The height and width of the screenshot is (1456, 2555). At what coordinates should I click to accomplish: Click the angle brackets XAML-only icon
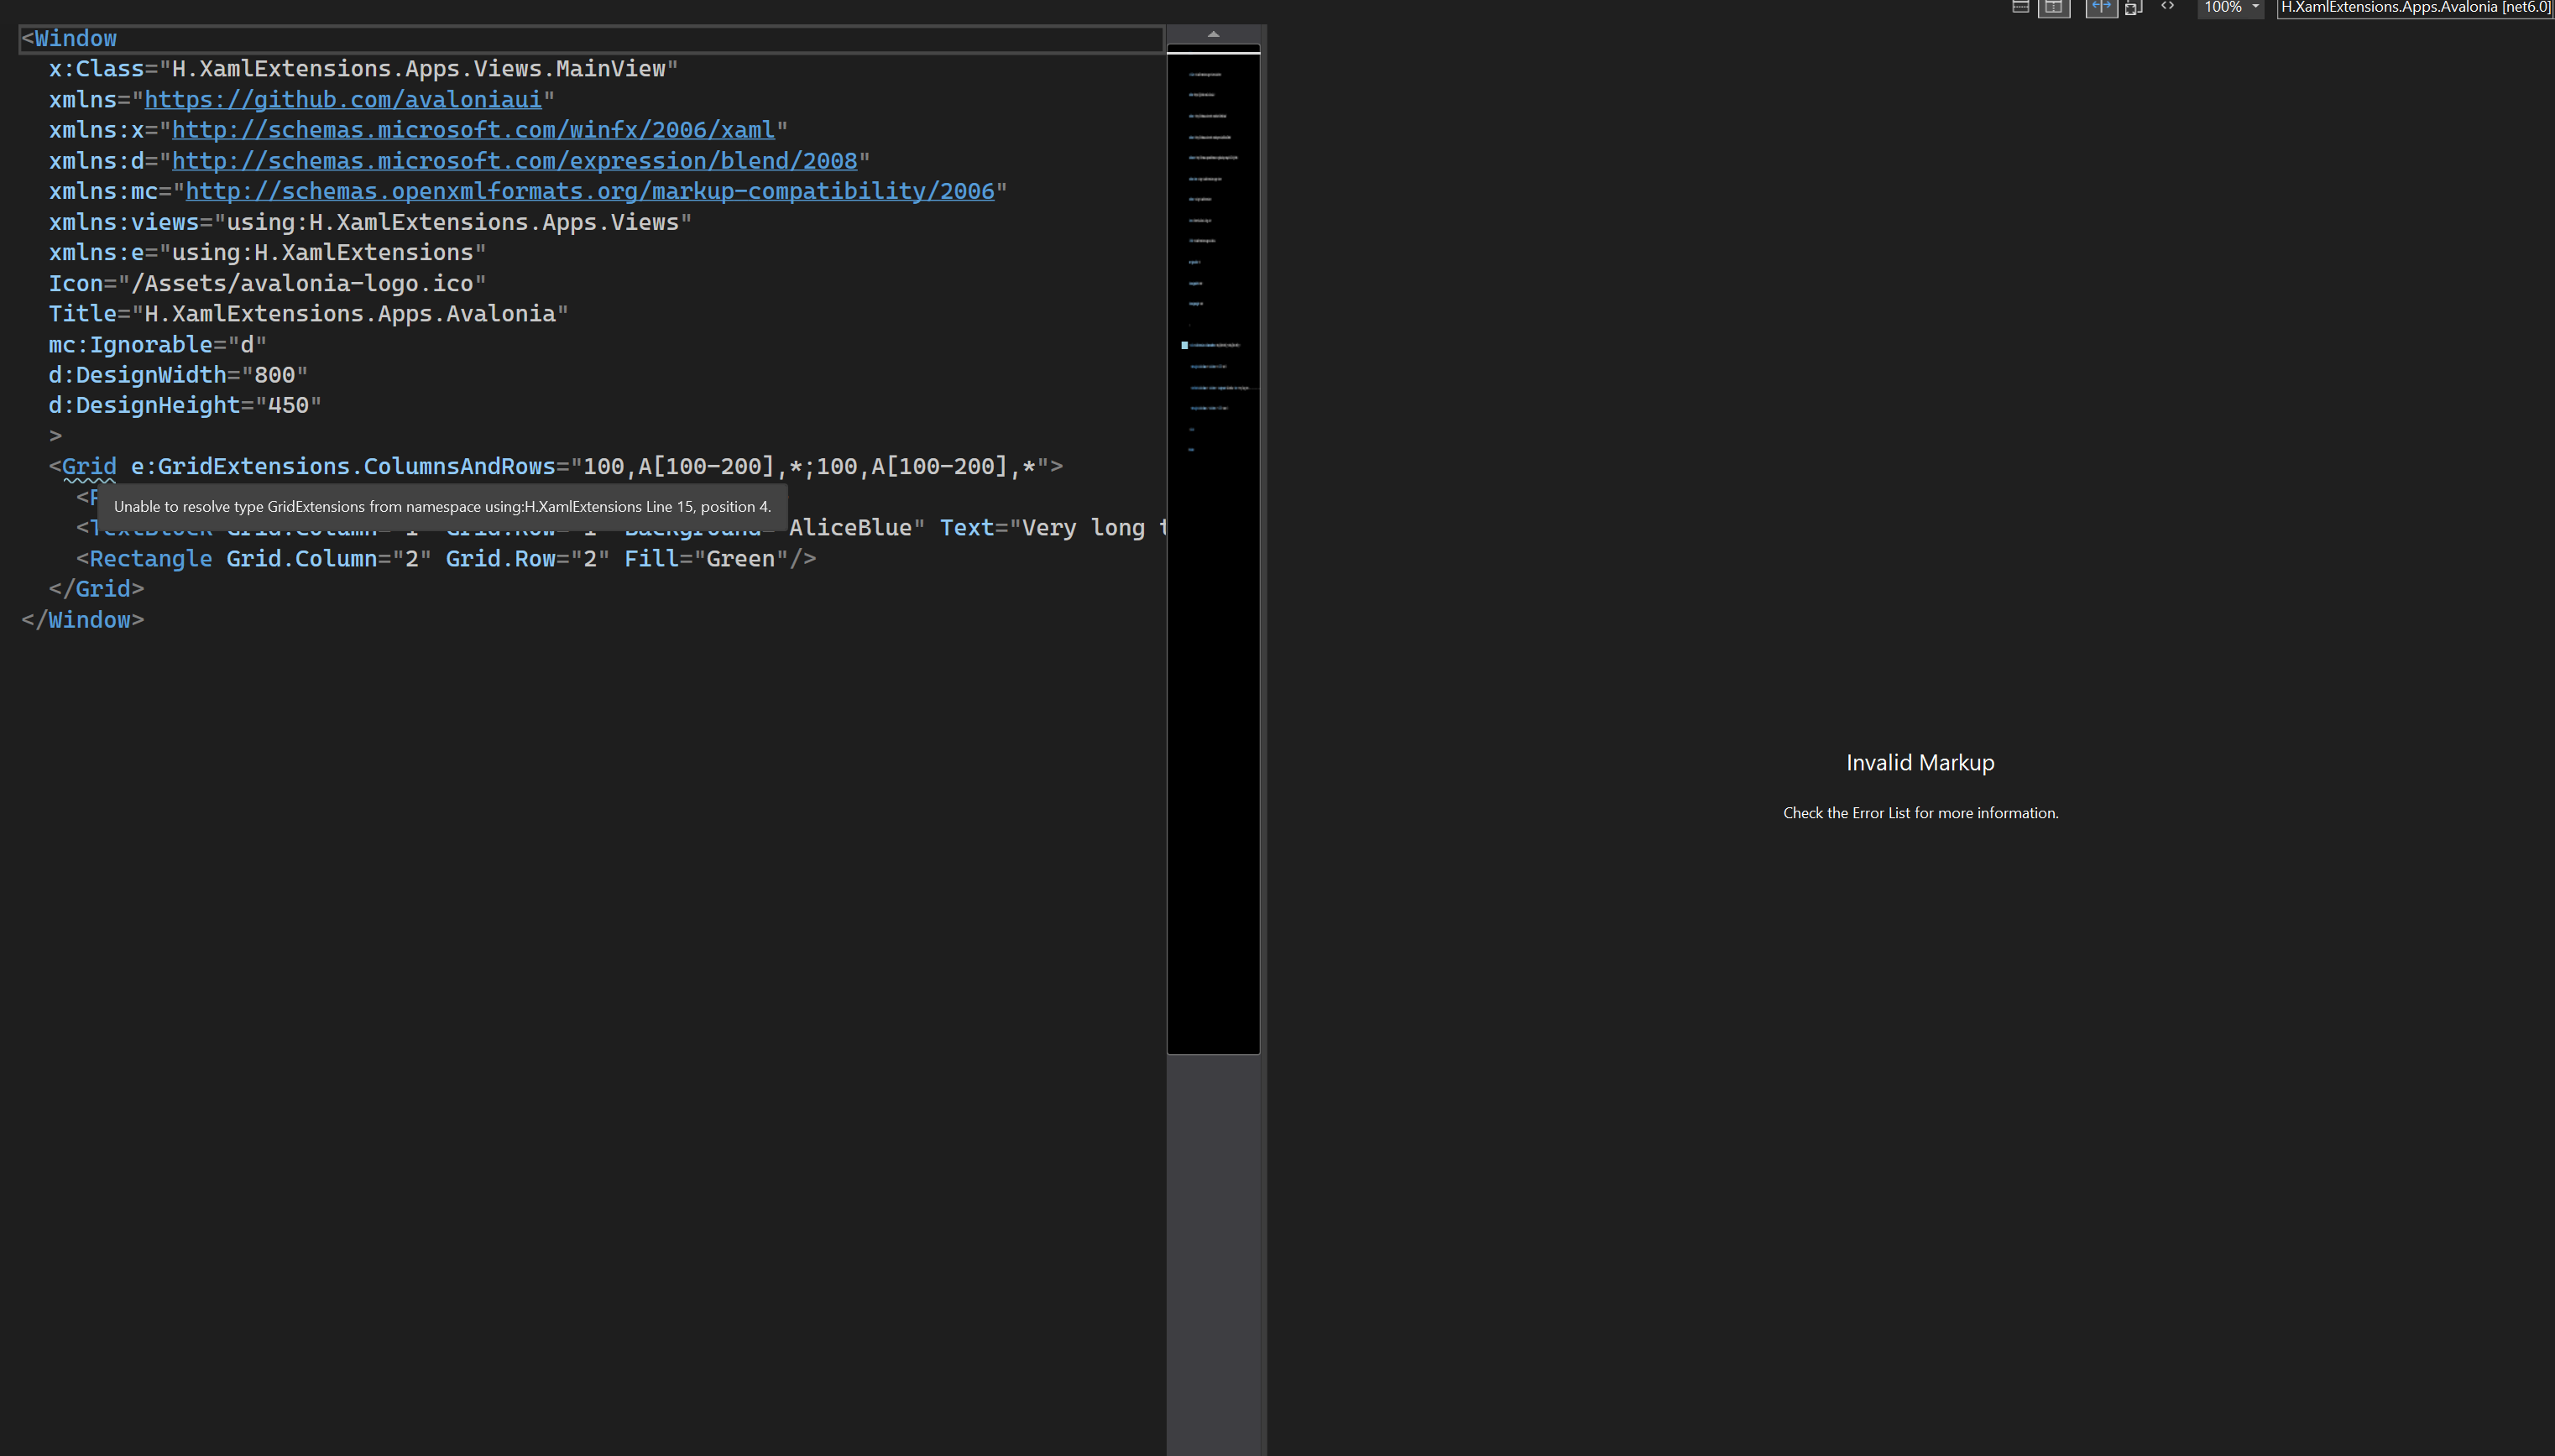pyautogui.click(x=2167, y=7)
